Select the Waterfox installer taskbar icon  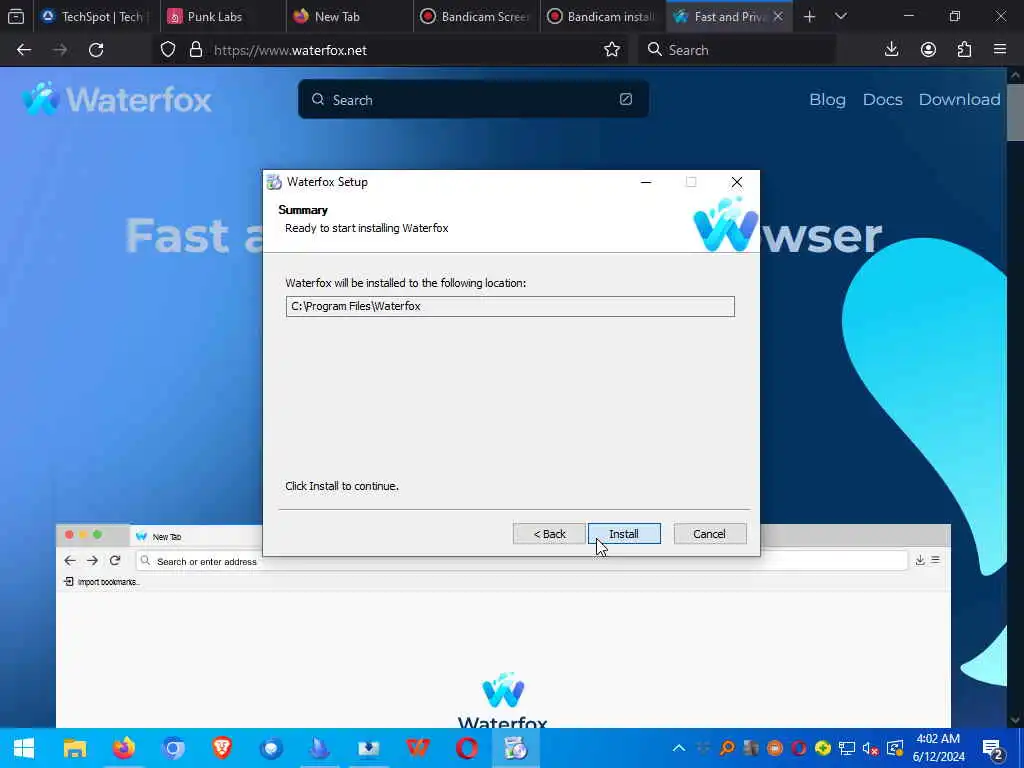516,748
